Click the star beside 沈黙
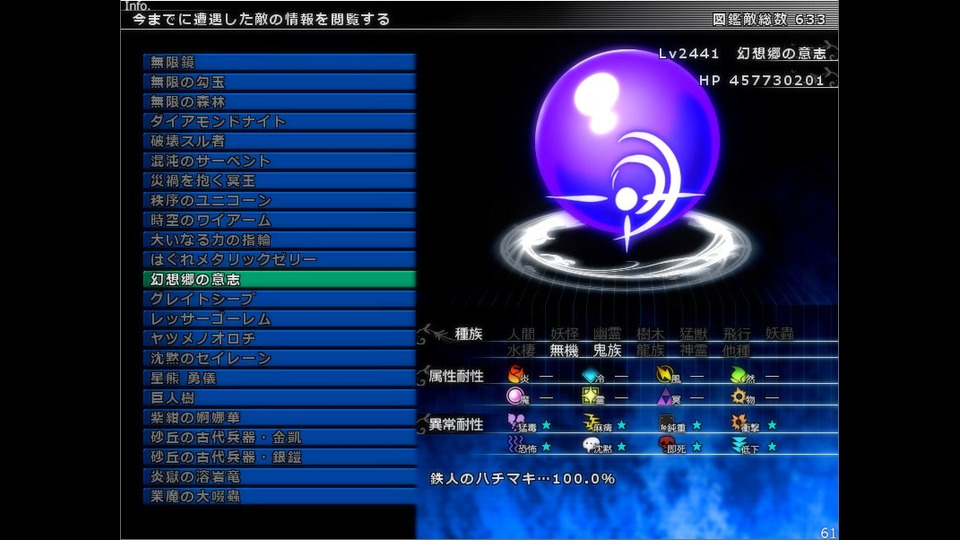This screenshot has width=960, height=540. tap(621, 447)
